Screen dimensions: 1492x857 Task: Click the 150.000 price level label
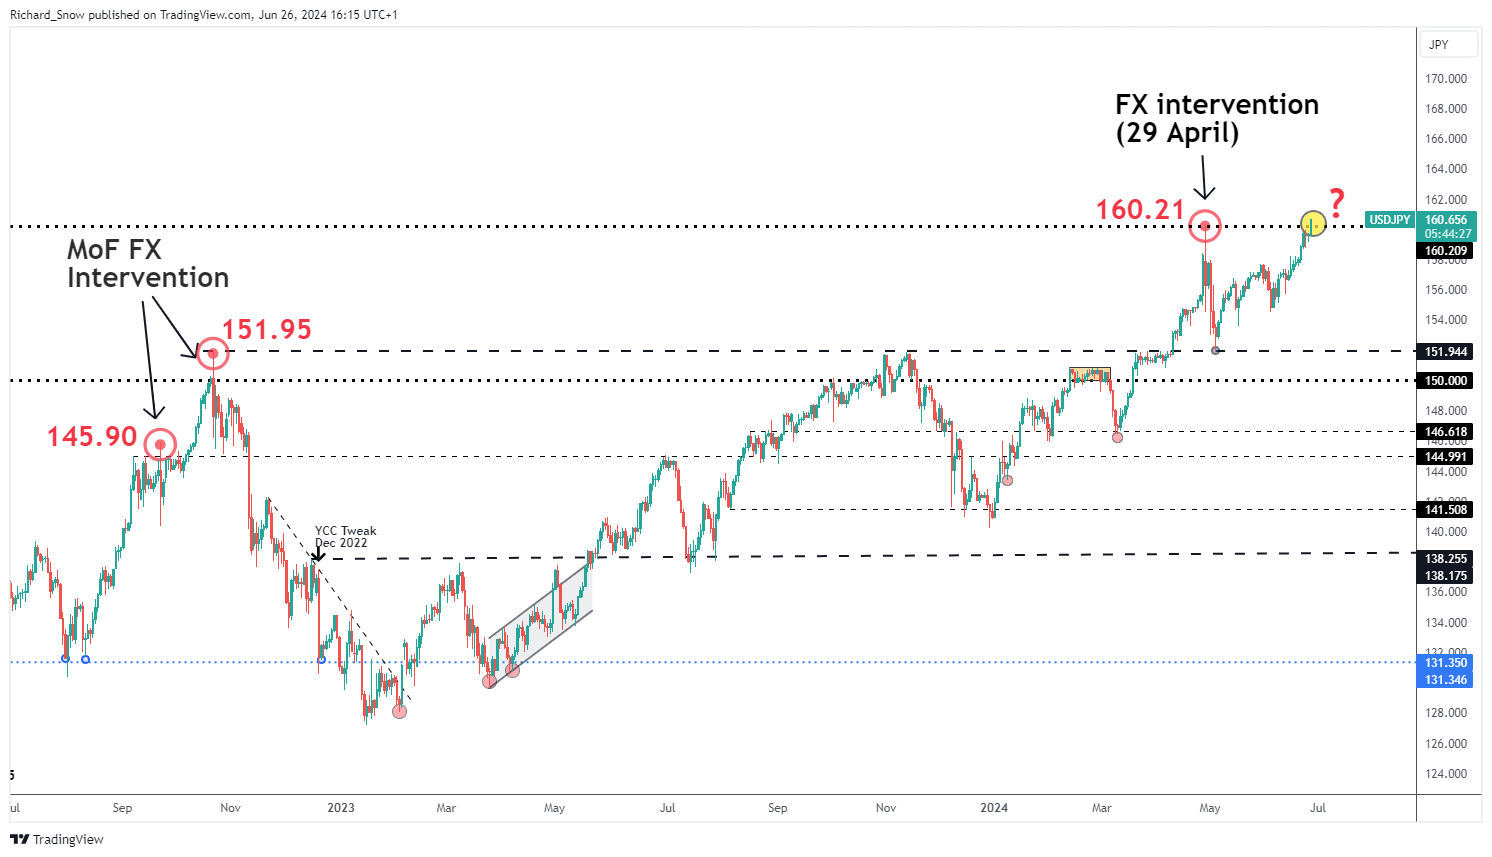1446,381
